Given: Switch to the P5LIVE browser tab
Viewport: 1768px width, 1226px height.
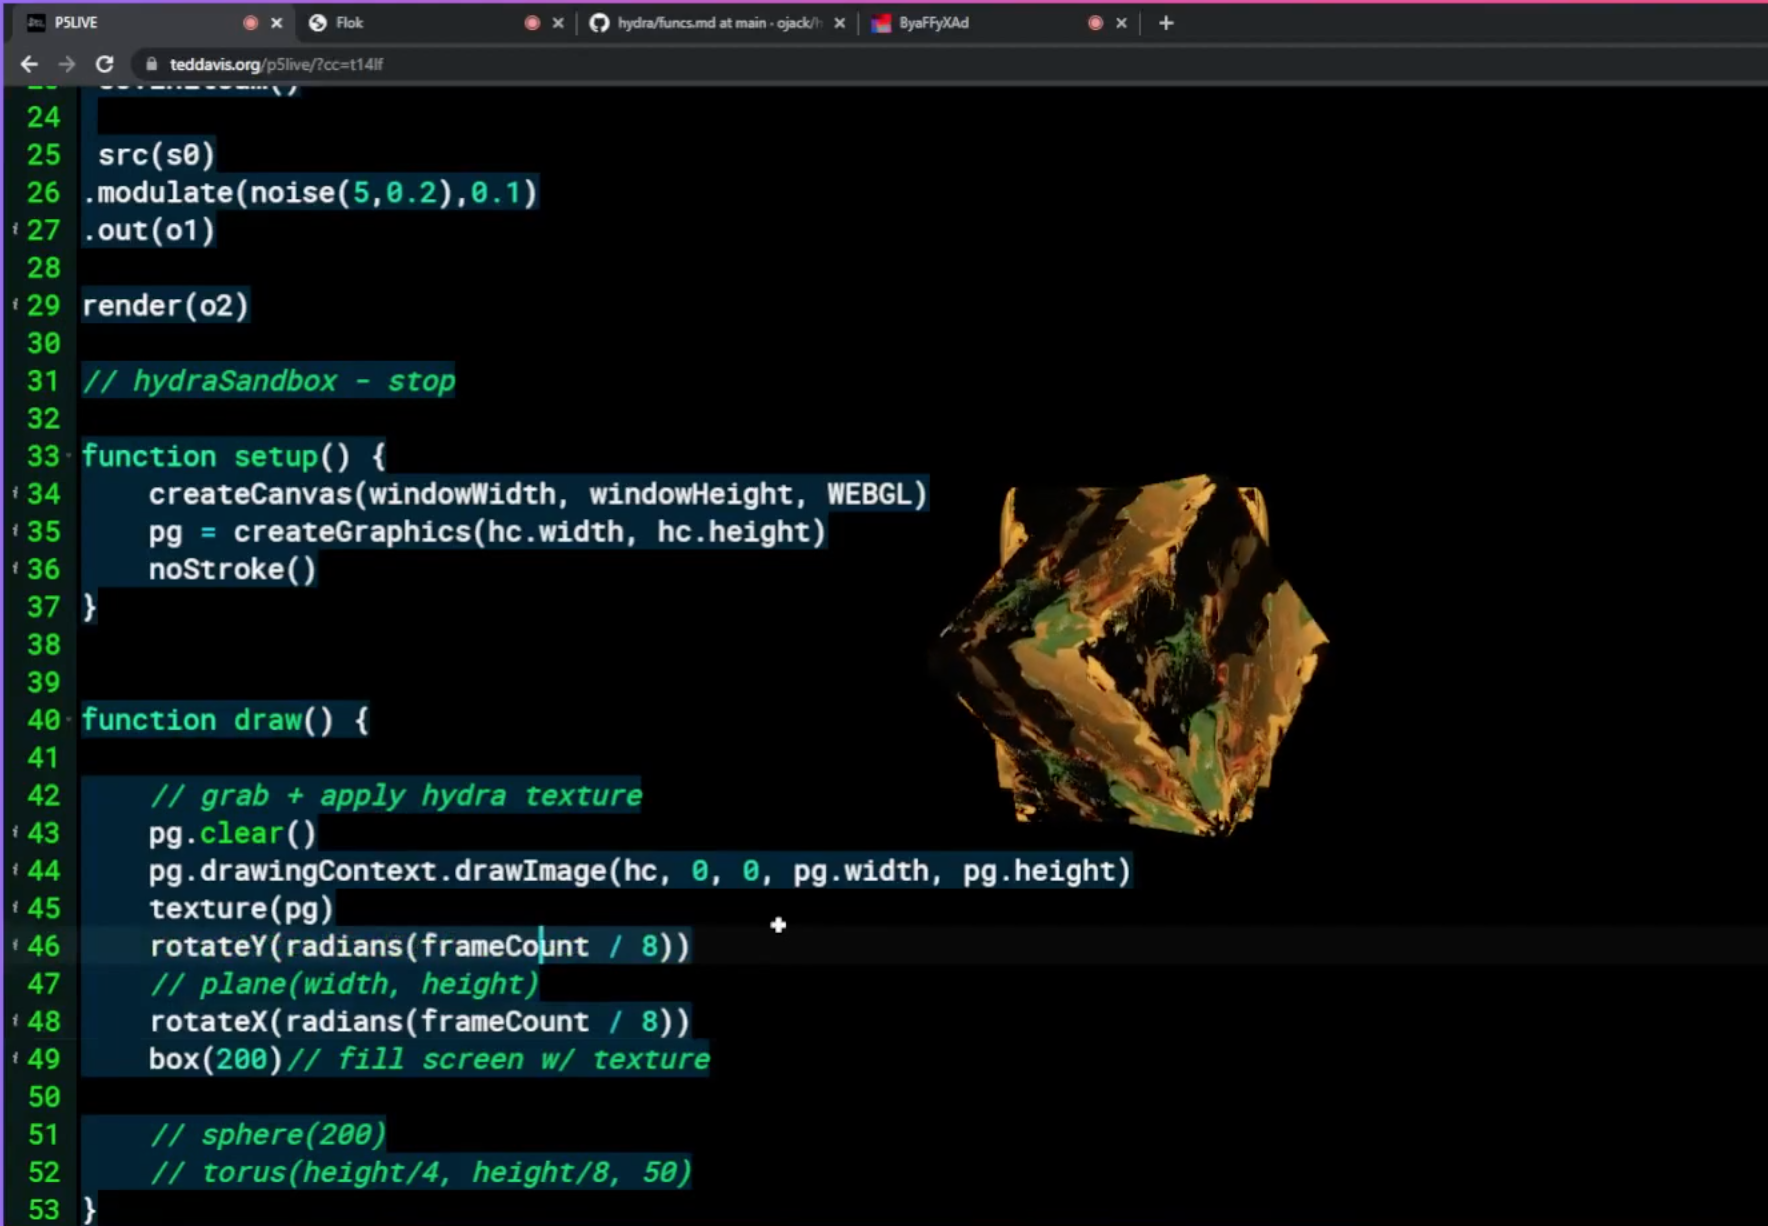Looking at the screenshot, I should 150,23.
